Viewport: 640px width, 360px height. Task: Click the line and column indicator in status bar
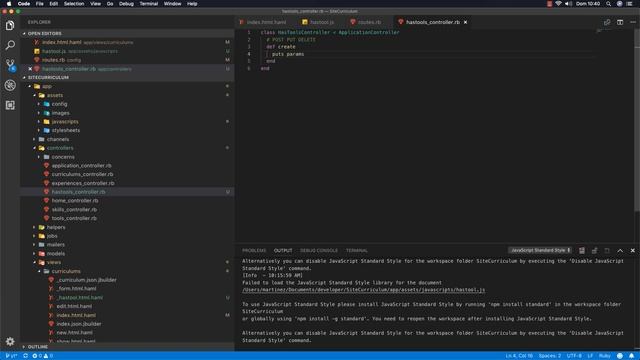click(518, 356)
